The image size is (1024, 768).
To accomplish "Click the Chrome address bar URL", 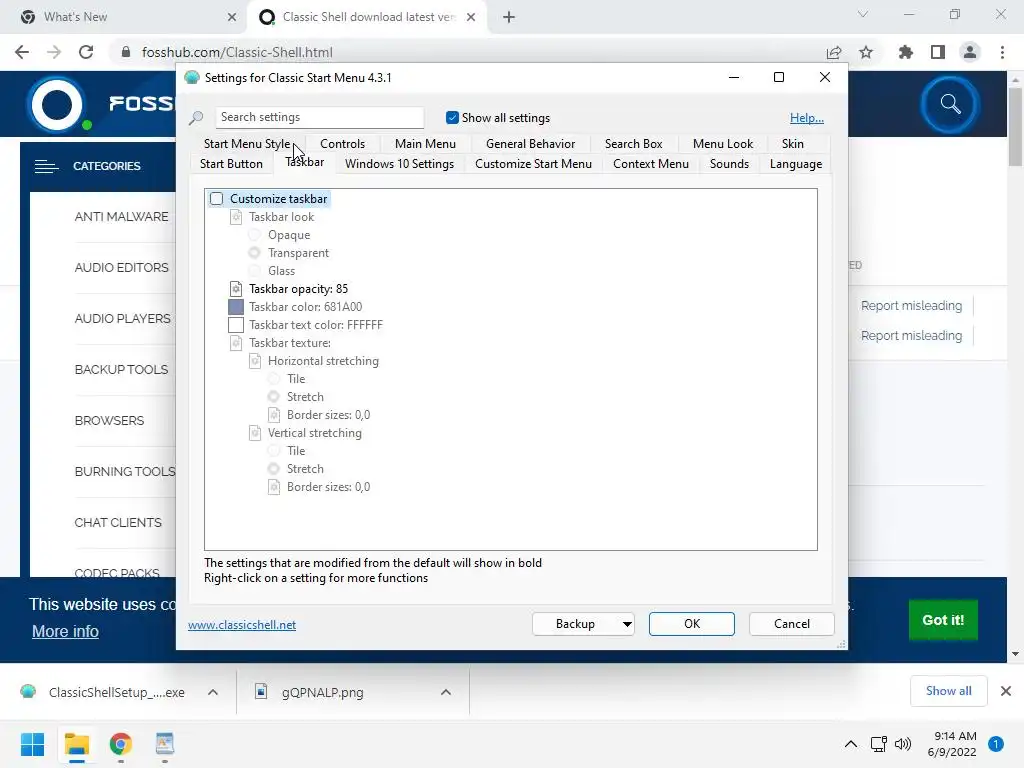I will [237, 52].
